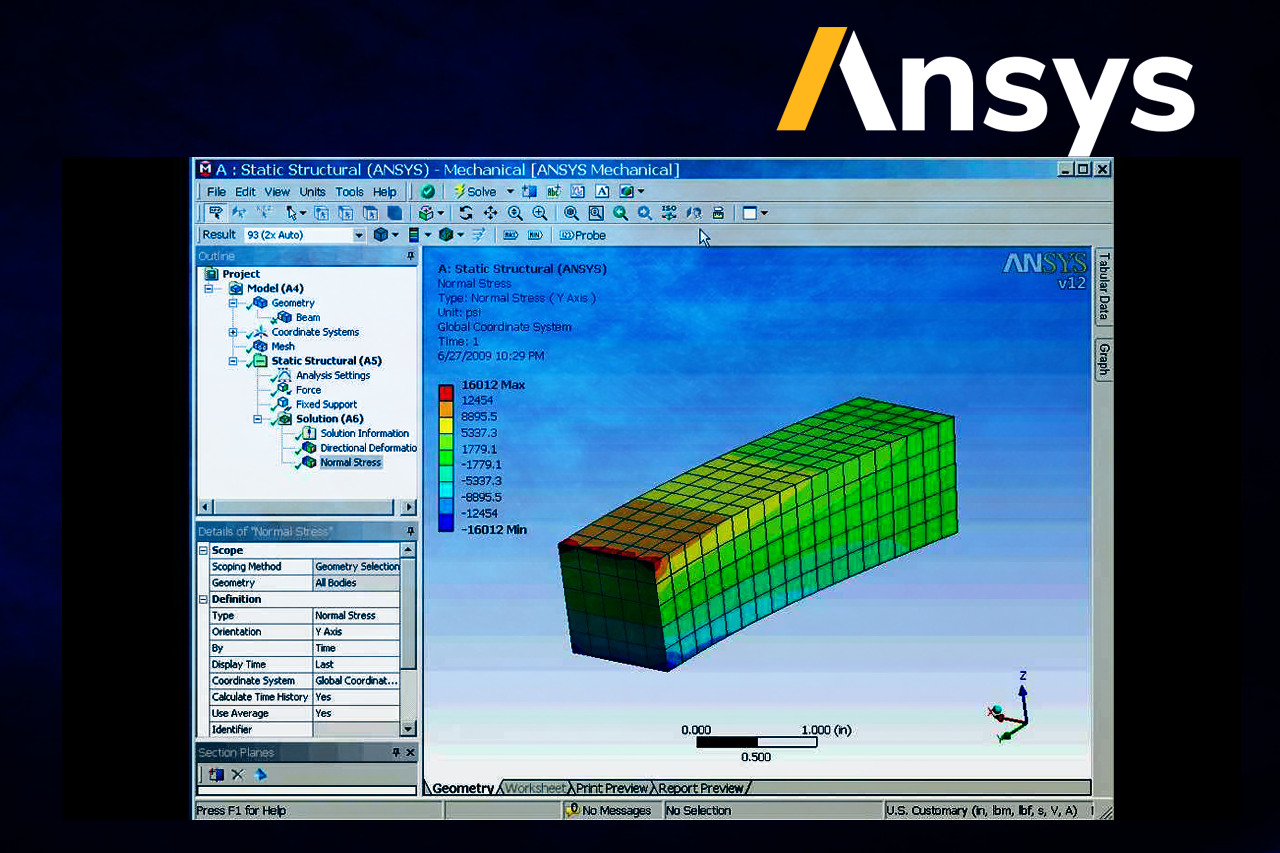Show the Min value label

pos(535,235)
